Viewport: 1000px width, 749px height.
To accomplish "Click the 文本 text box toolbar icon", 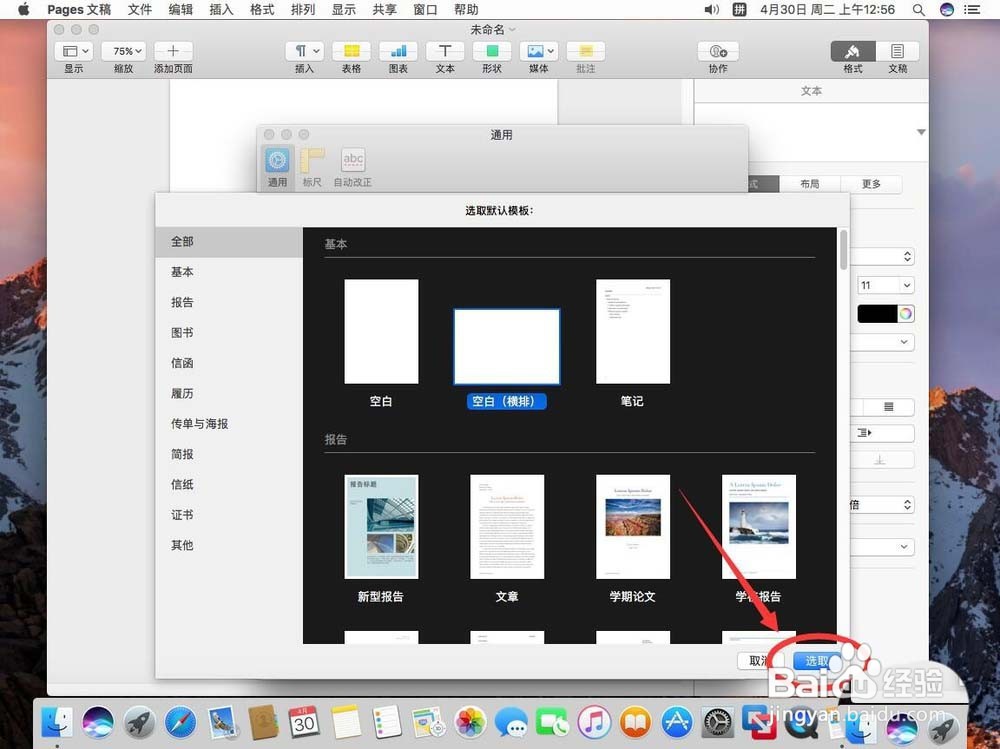I will click(x=445, y=51).
